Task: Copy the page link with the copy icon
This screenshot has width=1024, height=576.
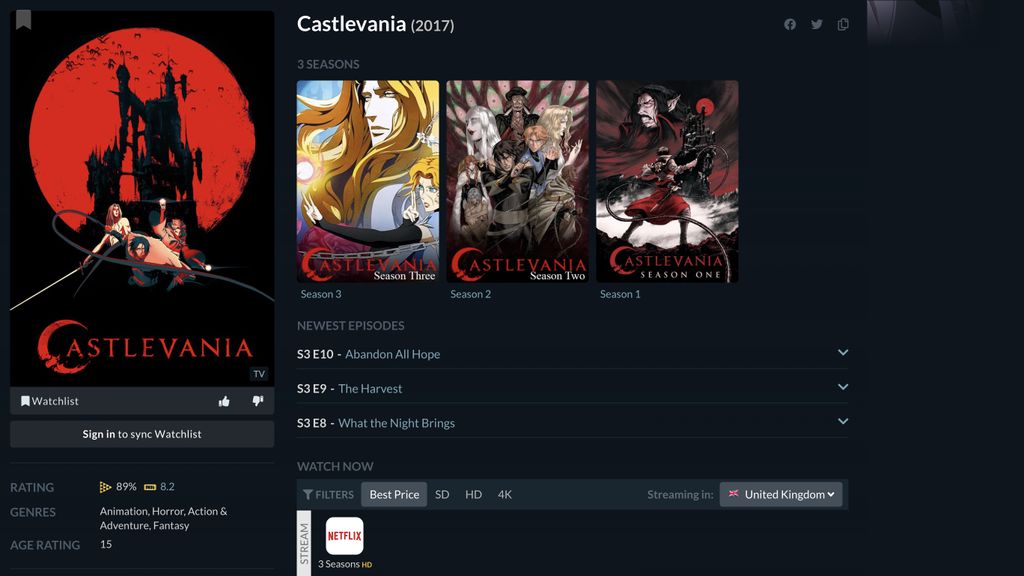Action: point(843,24)
